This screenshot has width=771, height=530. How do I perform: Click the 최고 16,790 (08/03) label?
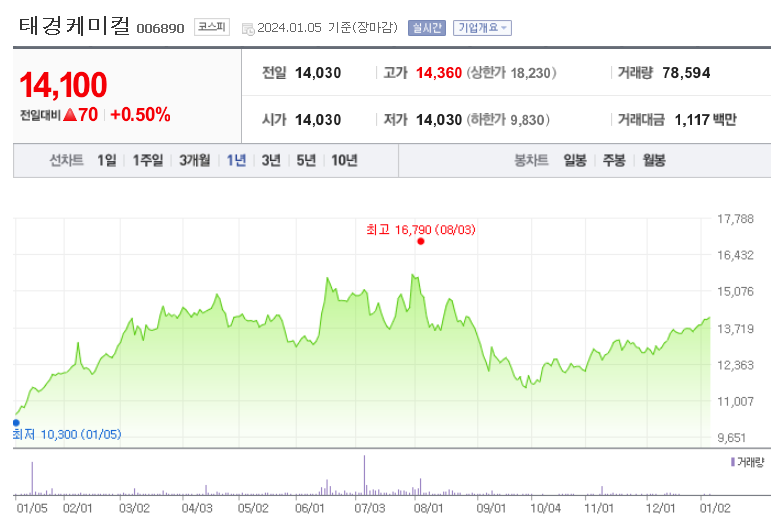coord(421,230)
